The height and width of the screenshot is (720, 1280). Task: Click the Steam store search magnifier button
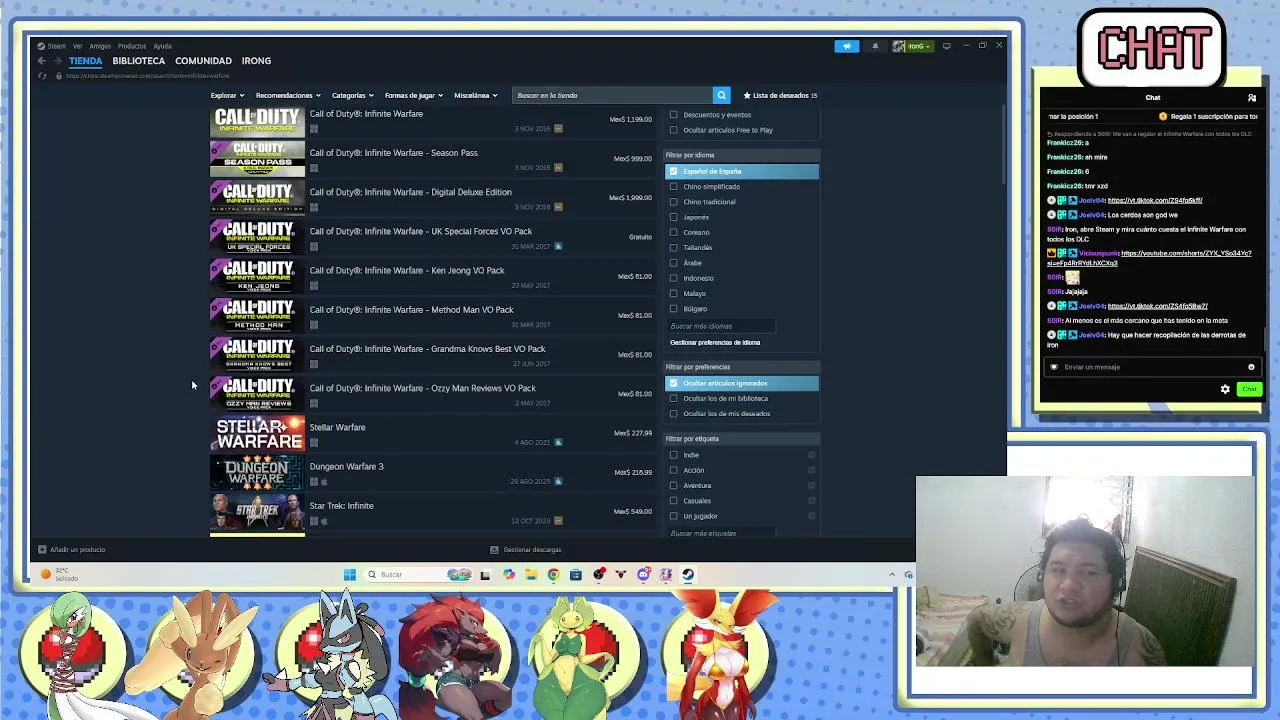(721, 95)
